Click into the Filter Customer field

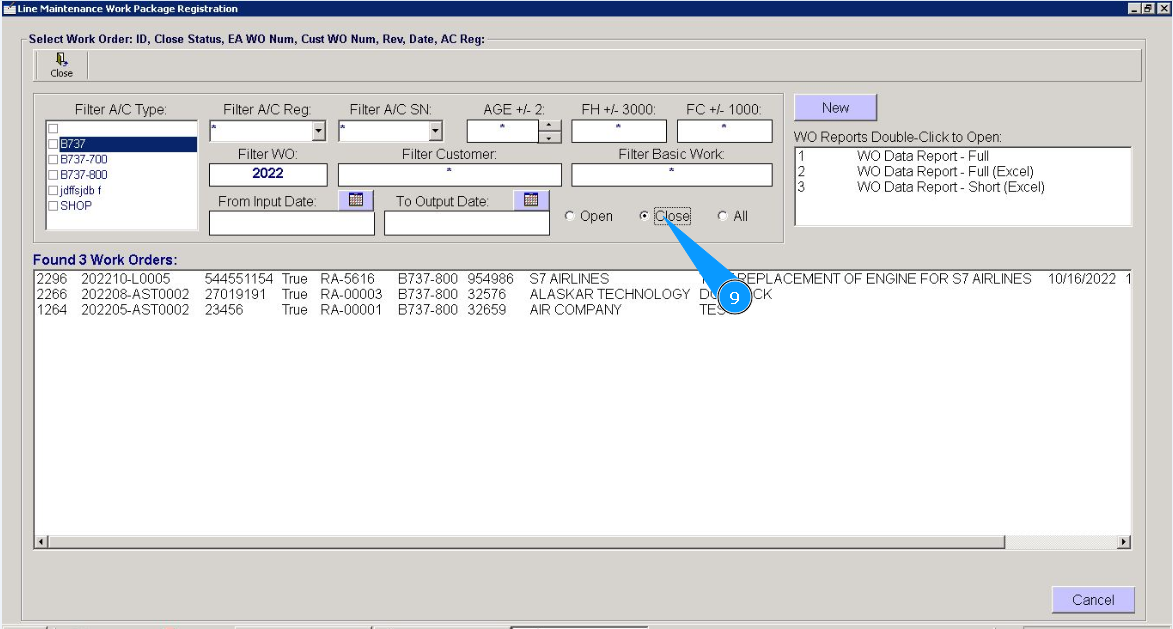click(450, 174)
